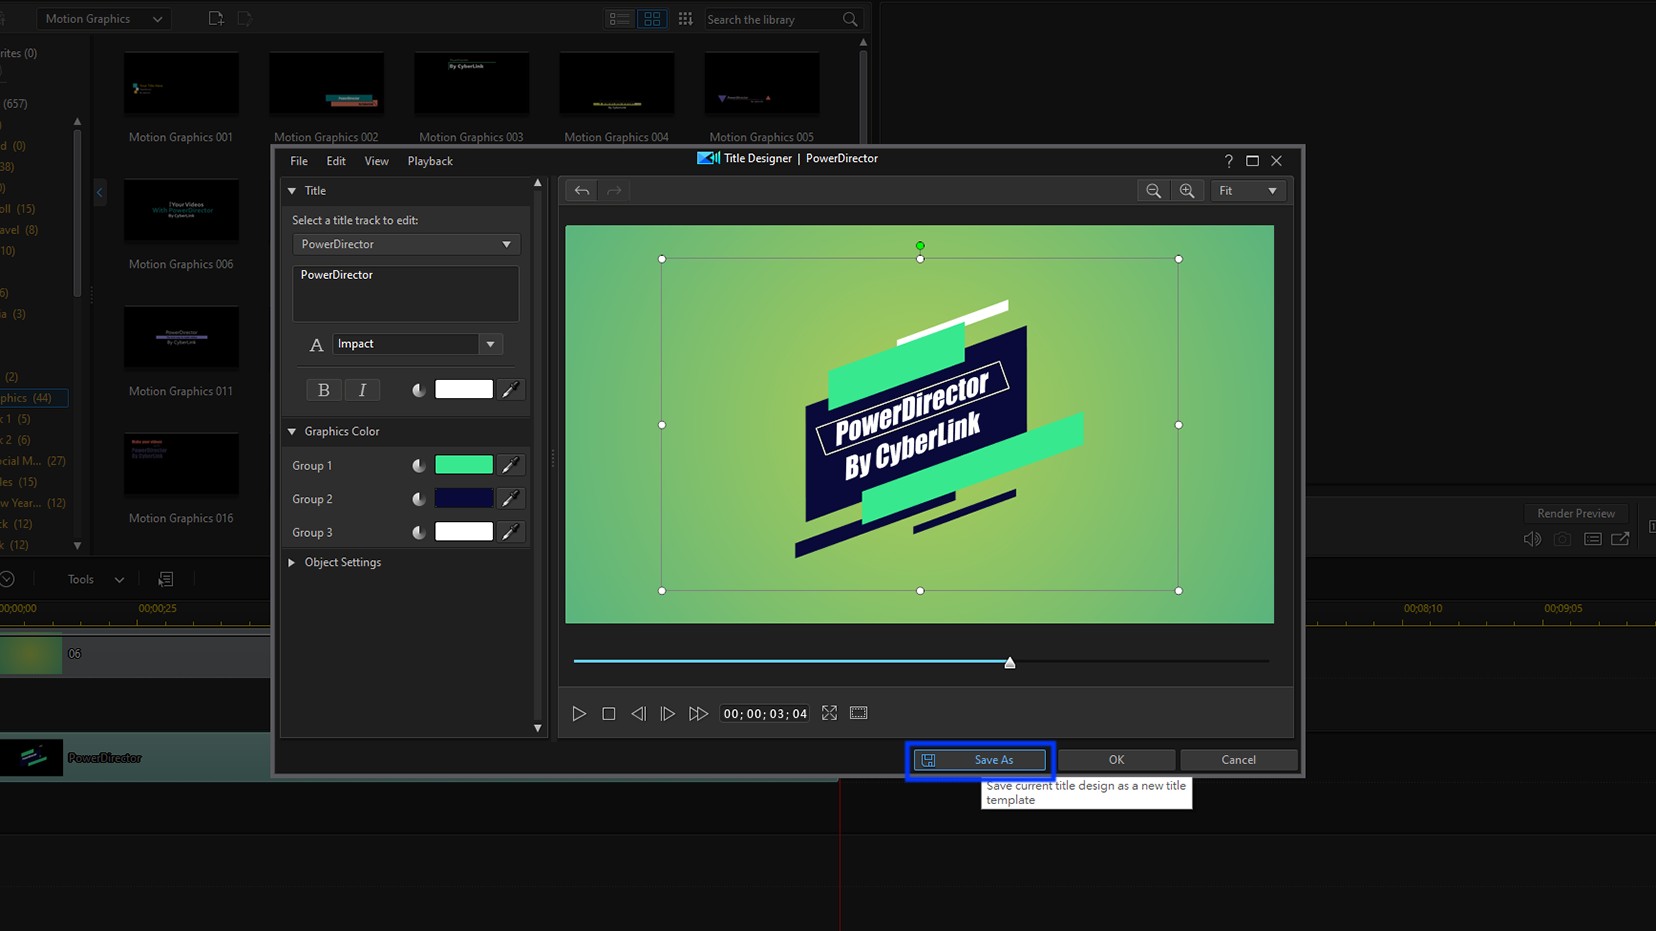Click Render Preview button

coord(1576,513)
